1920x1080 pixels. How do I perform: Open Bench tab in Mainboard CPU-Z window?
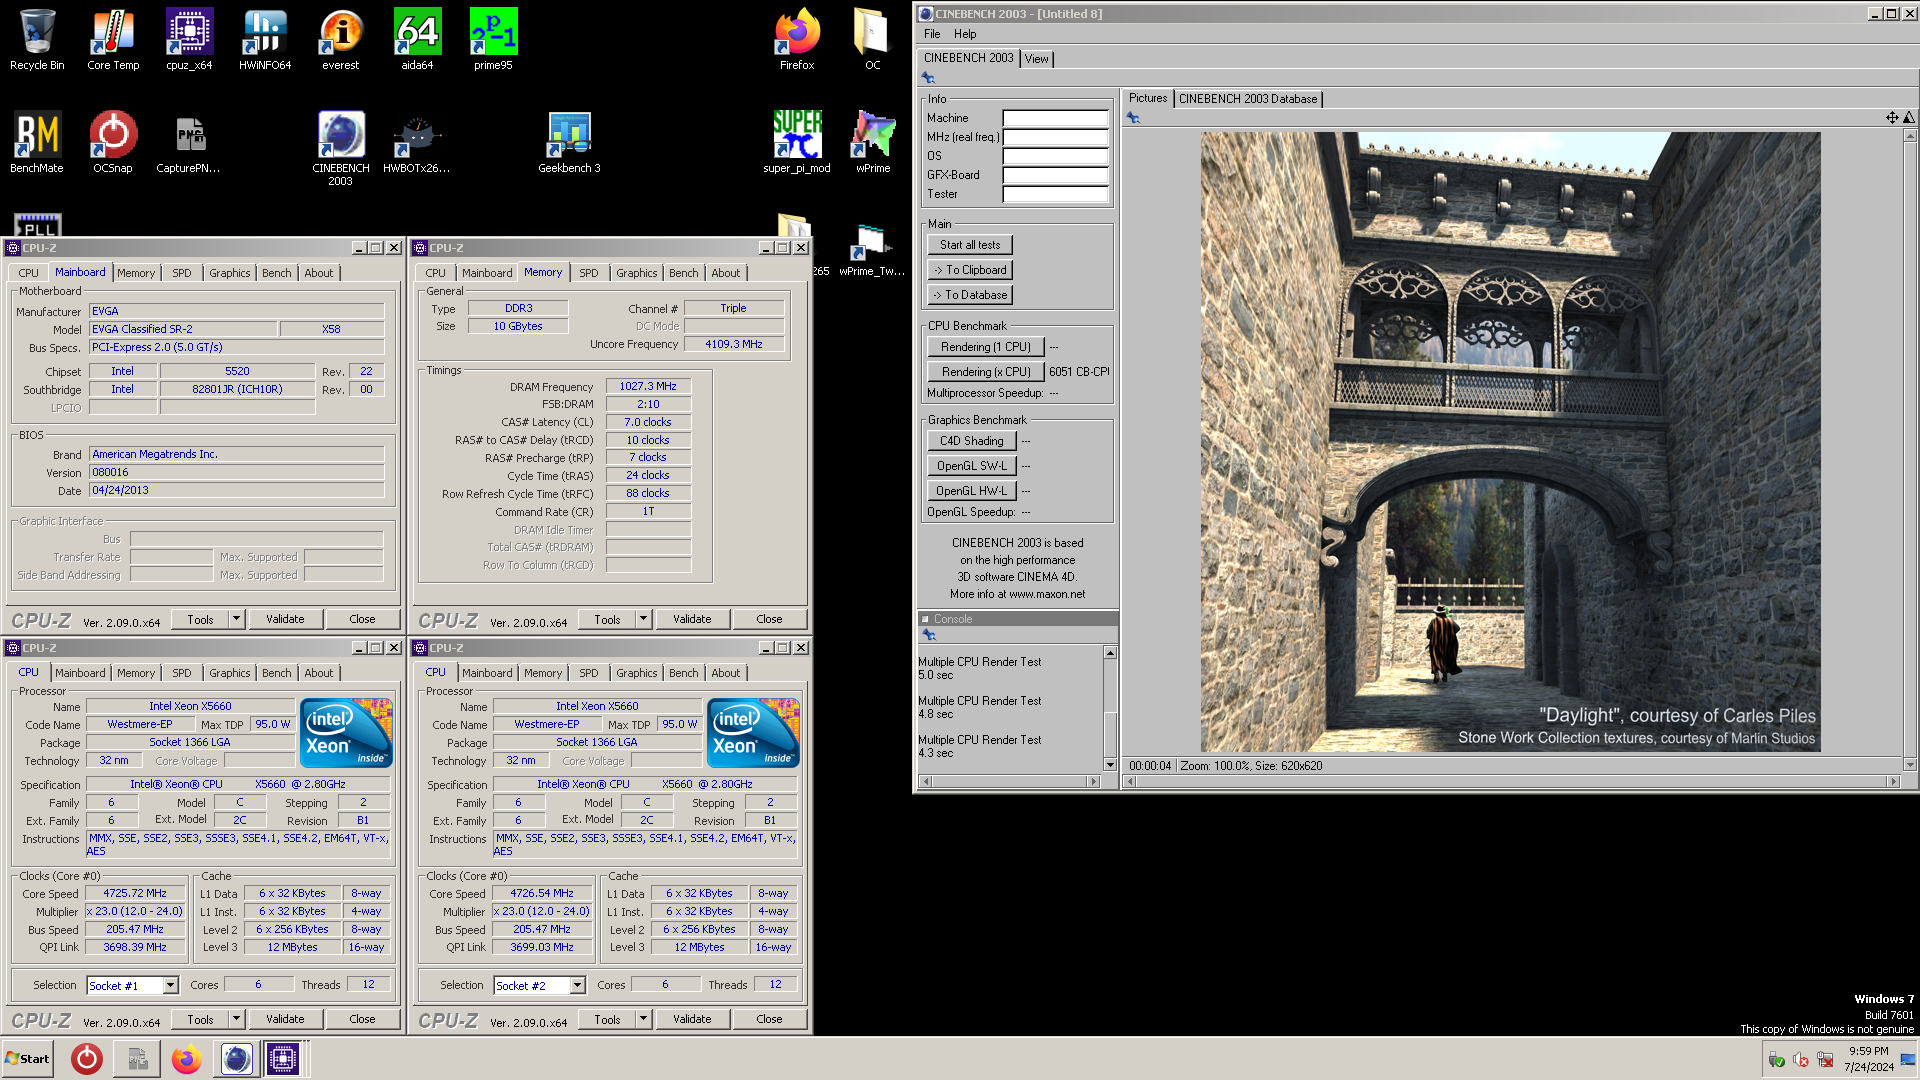277,273
